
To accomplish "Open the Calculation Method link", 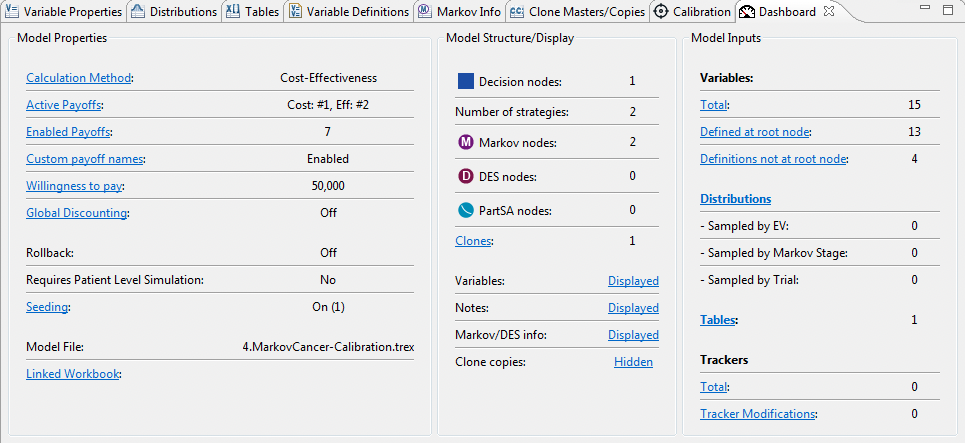I will click(79, 78).
